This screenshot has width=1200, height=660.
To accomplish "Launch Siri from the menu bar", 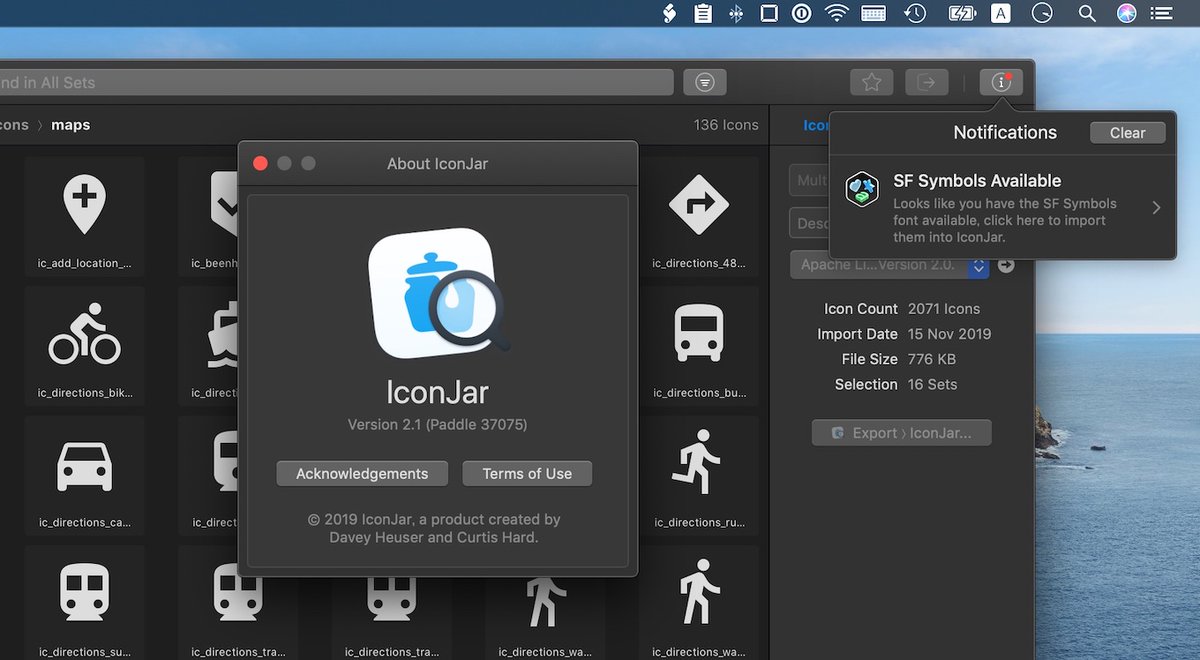I will coord(1127,13).
